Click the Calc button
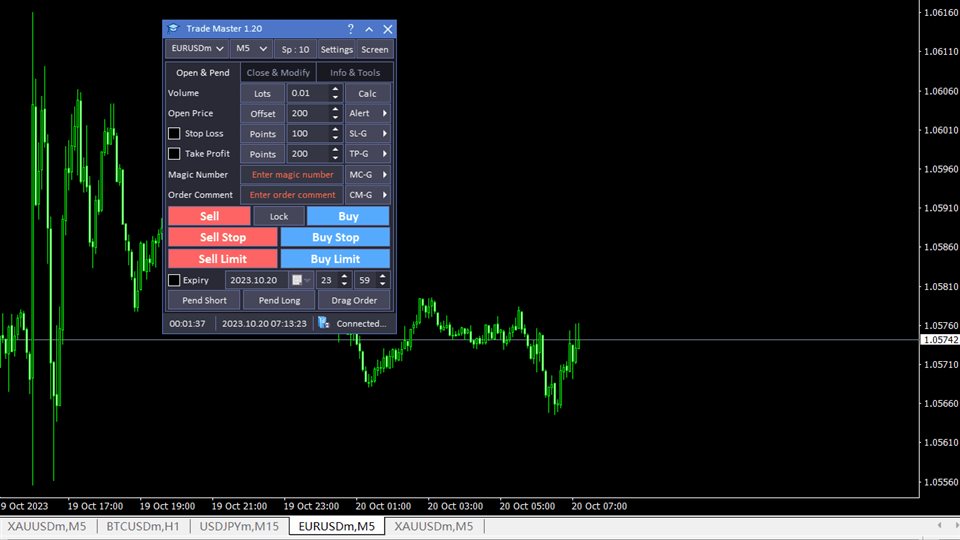Screen dimensions: 960x540 click(367, 93)
